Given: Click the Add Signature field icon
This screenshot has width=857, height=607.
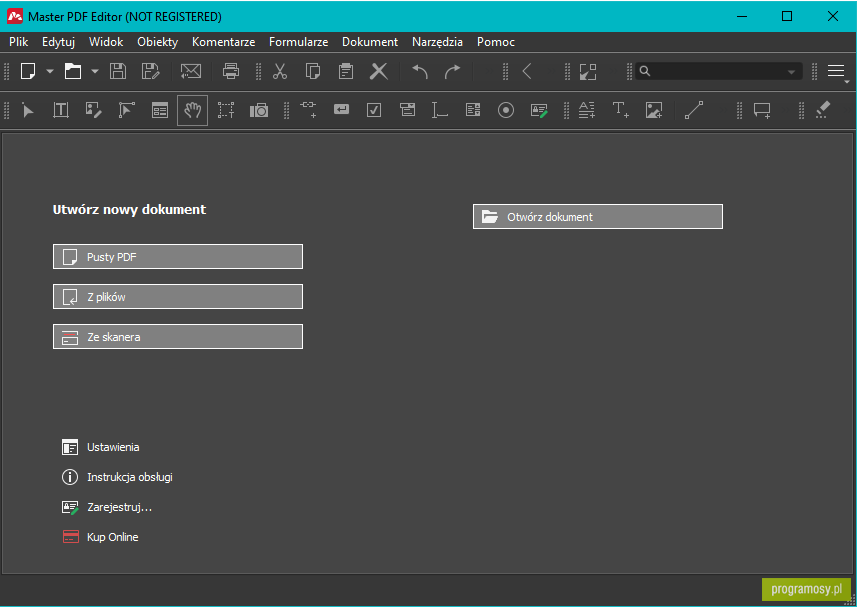Looking at the screenshot, I should pos(539,110).
